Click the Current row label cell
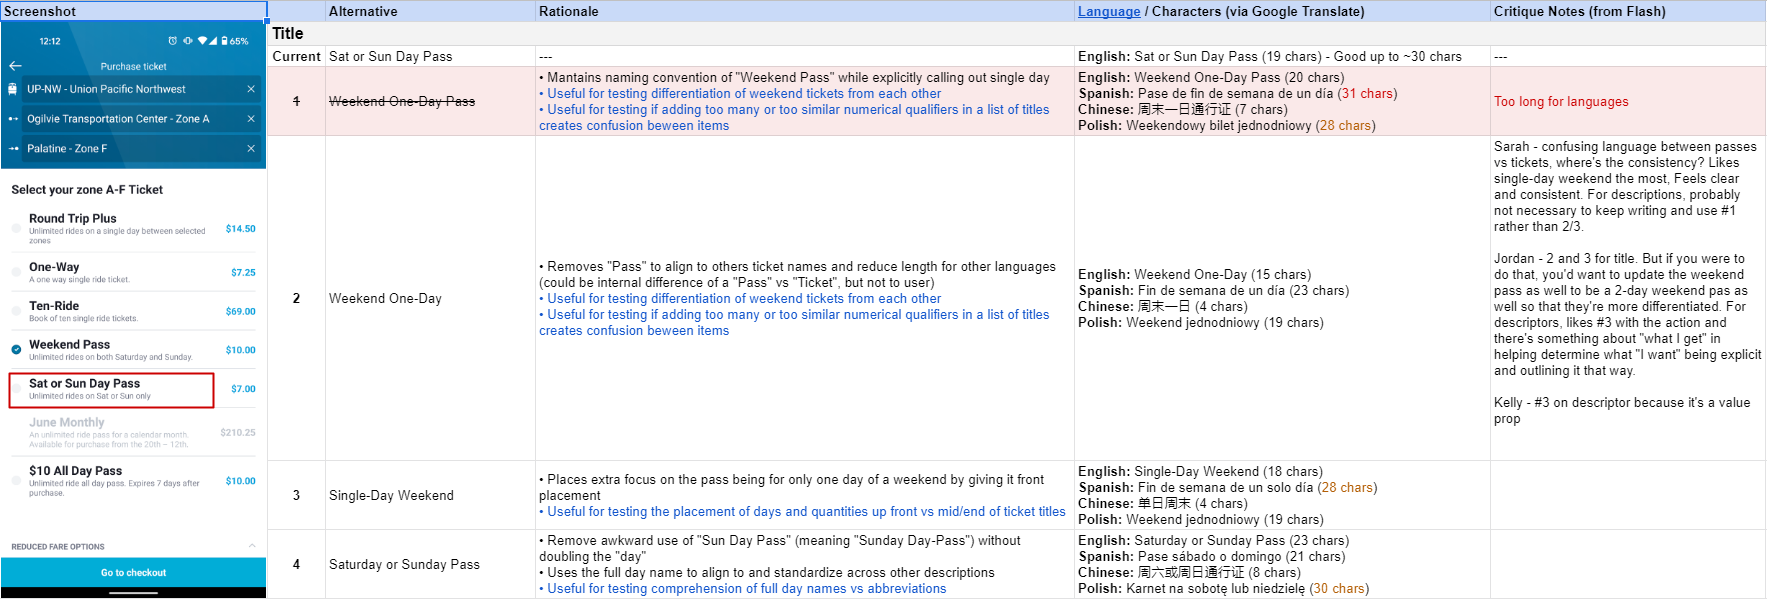 point(297,56)
